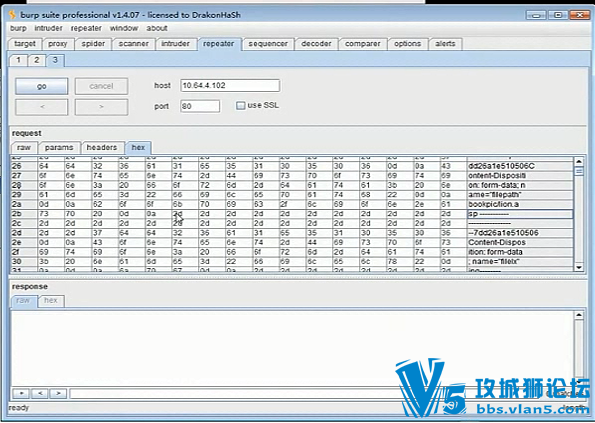Switch to the sequencer tab
This screenshot has width=595, height=423.
pos(268,44)
